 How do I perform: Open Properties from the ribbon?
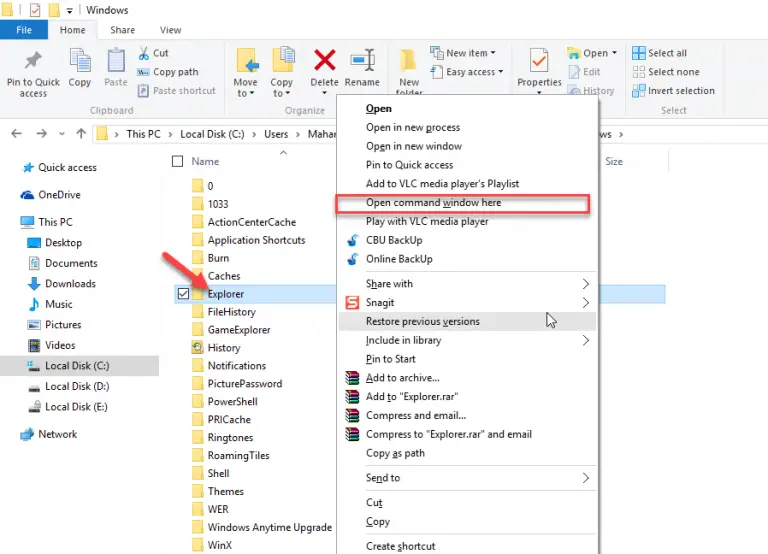point(539,62)
